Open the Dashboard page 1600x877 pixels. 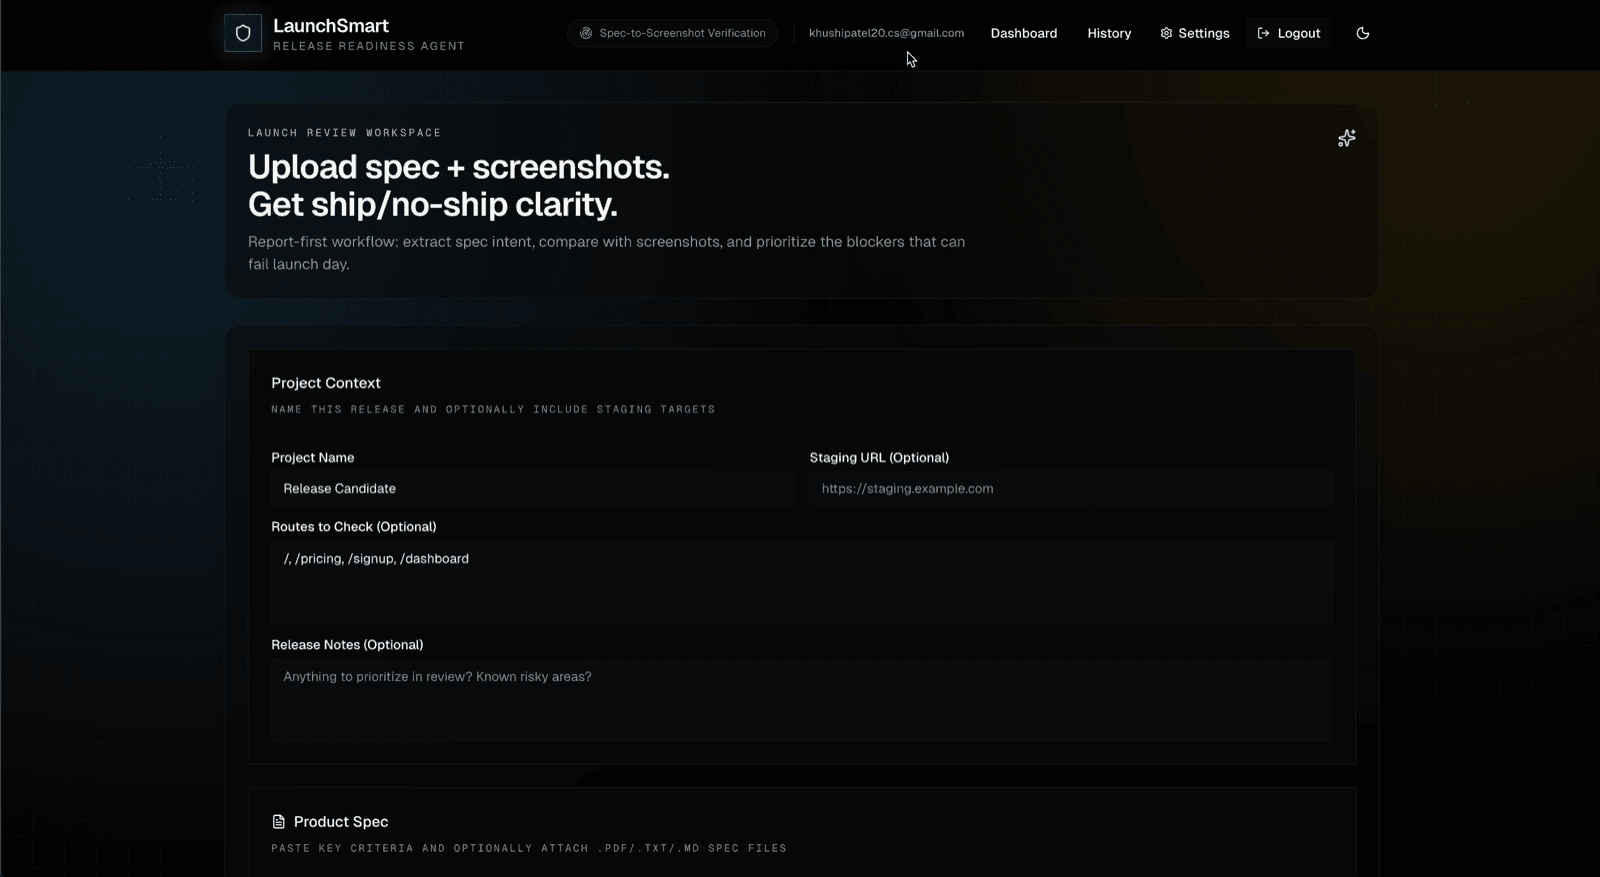pos(1024,33)
